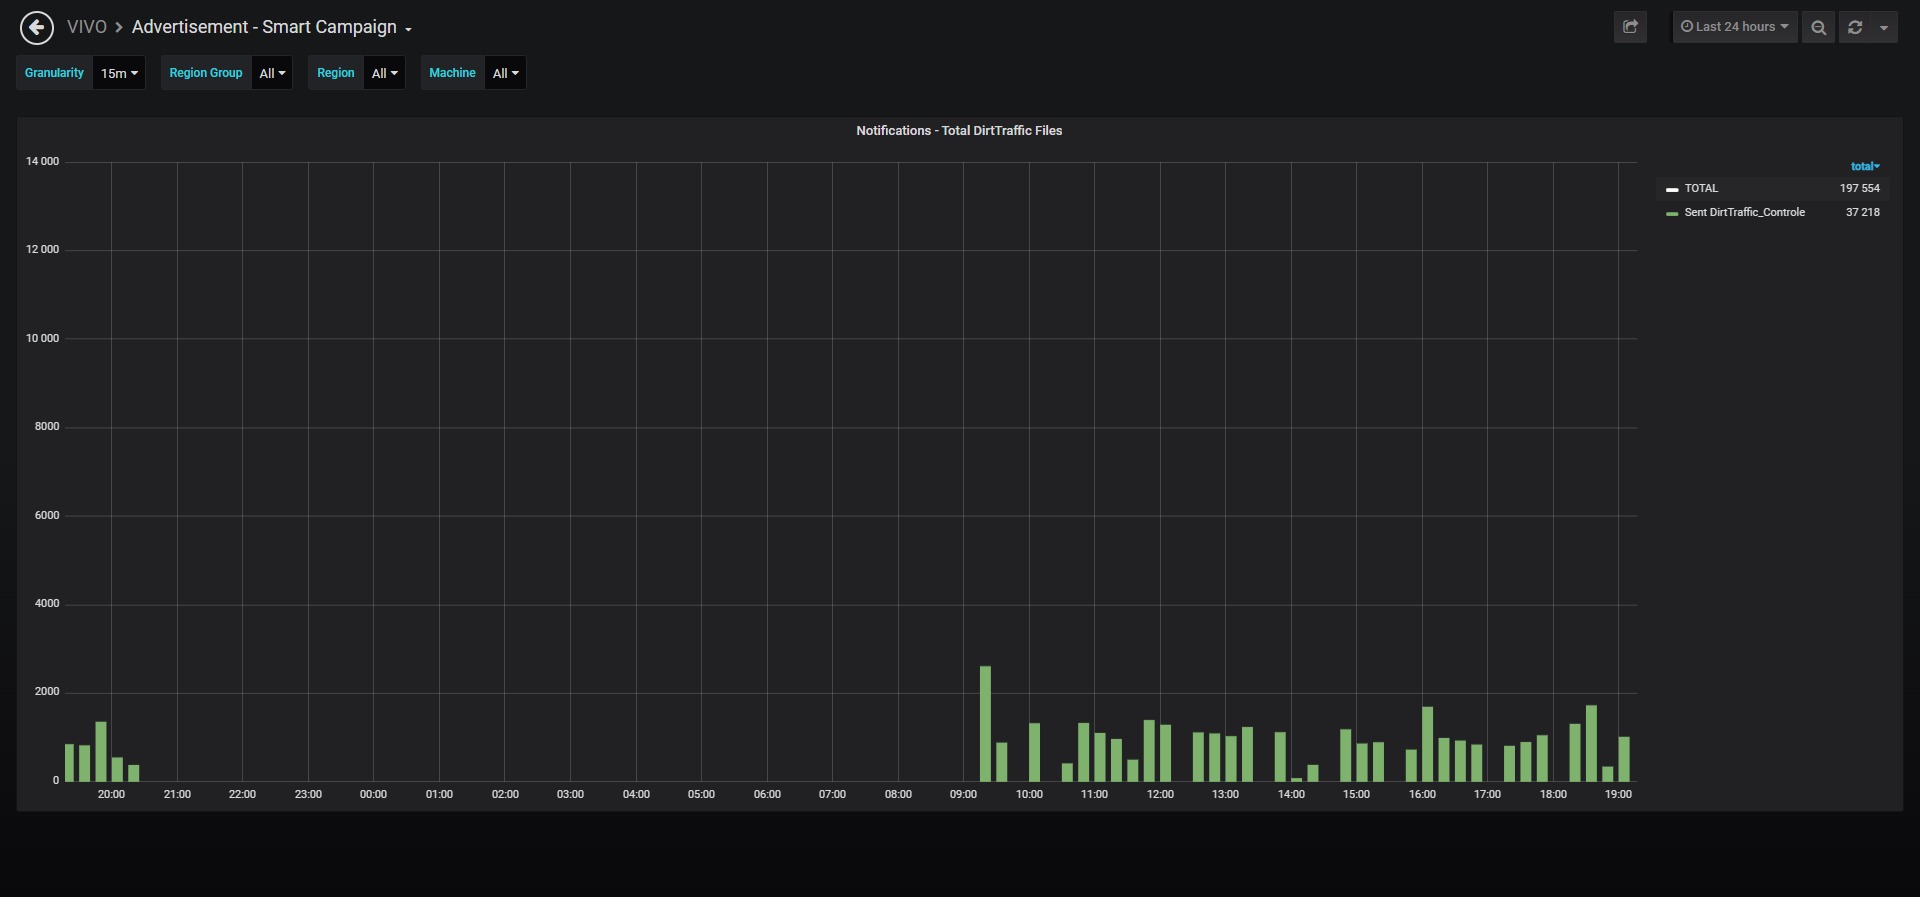Open the refresh interval dropdown arrow
Viewport: 1920px width, 897px height.
1884,27
